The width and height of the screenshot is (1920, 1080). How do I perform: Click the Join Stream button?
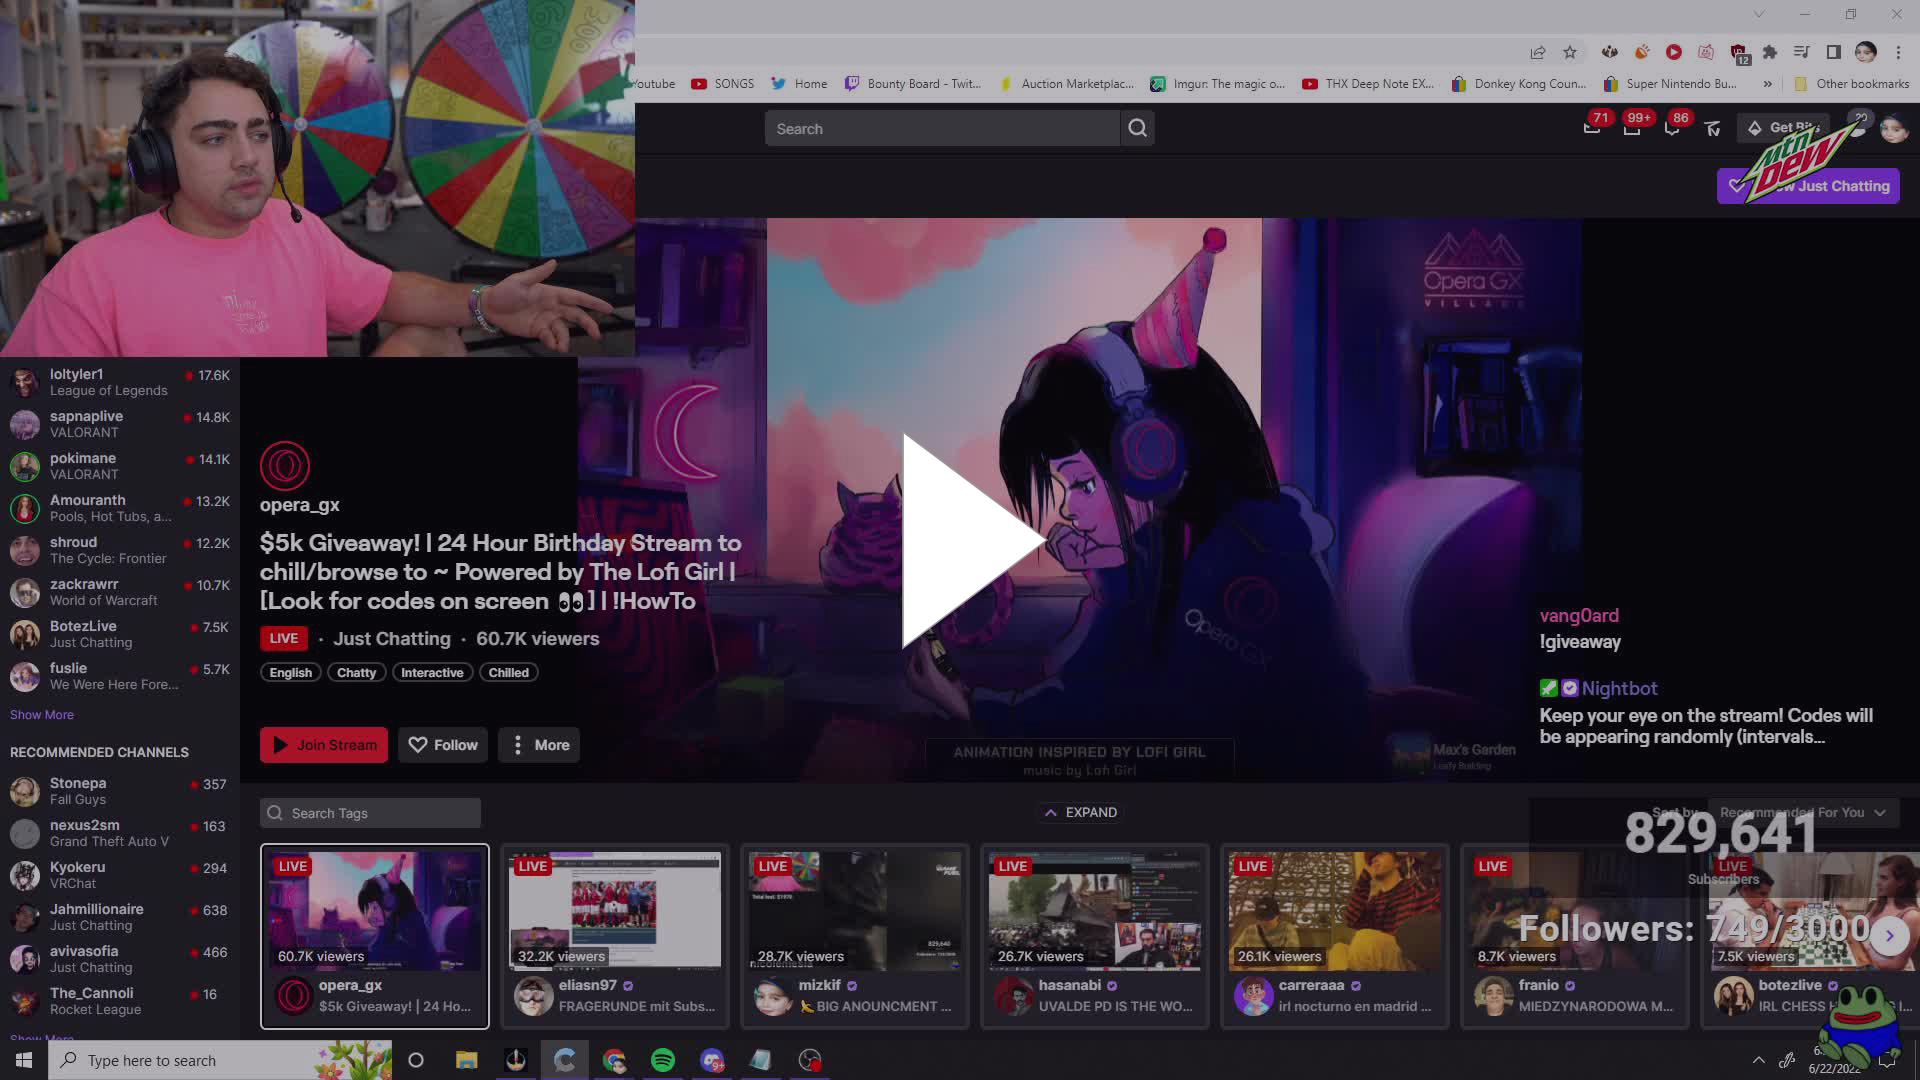(323, 744)
